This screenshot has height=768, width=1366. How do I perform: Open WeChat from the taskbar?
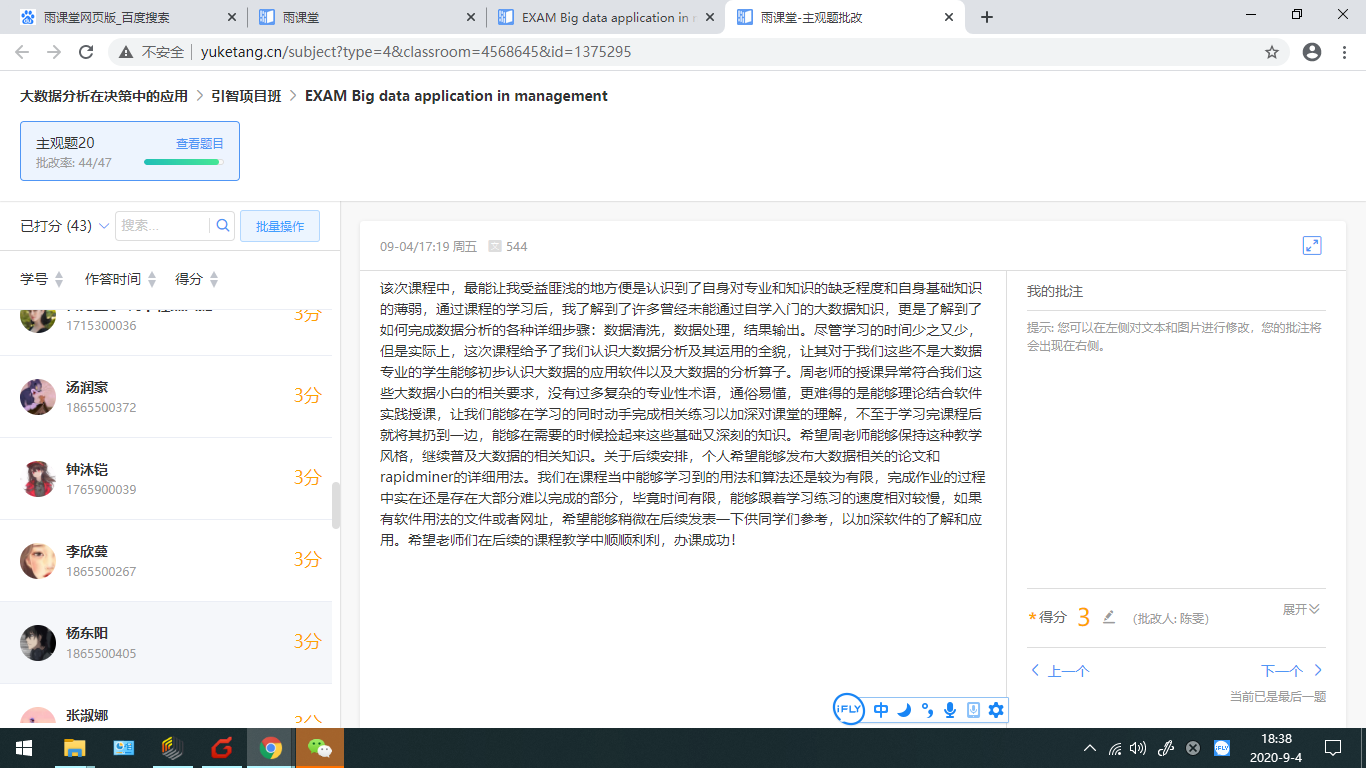click(320, 748)
